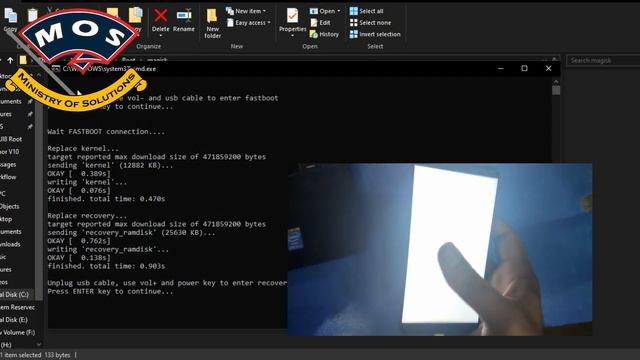Click the '1 item selected' status text
The height and width of the screenshot is (360, 640).
pos(20,355)
